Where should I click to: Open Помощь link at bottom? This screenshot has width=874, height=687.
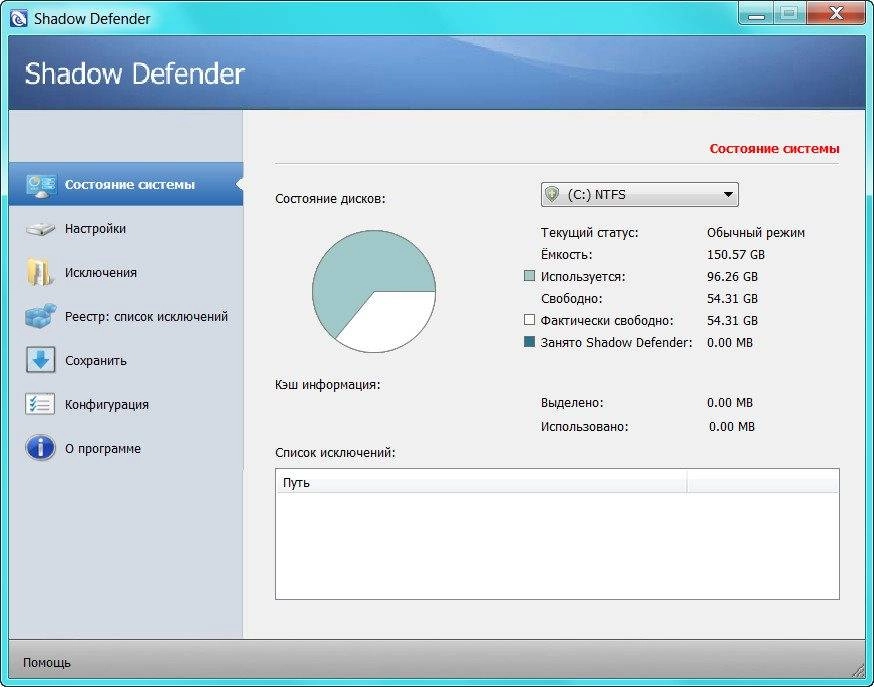[47, 662]
